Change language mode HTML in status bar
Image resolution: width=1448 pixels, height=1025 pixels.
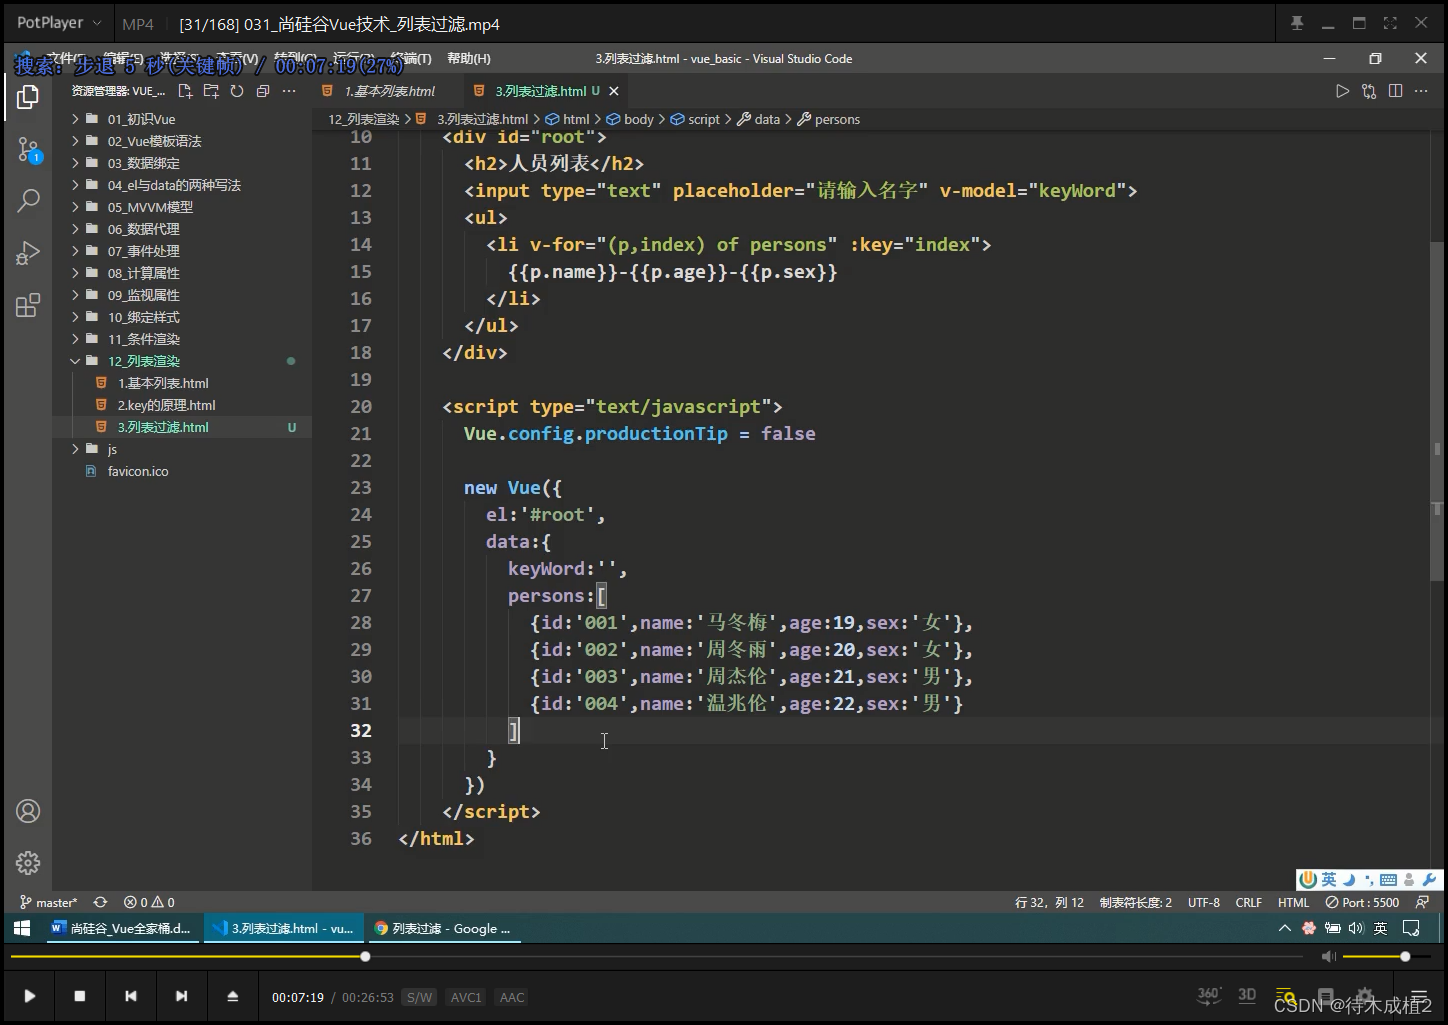1293,902
